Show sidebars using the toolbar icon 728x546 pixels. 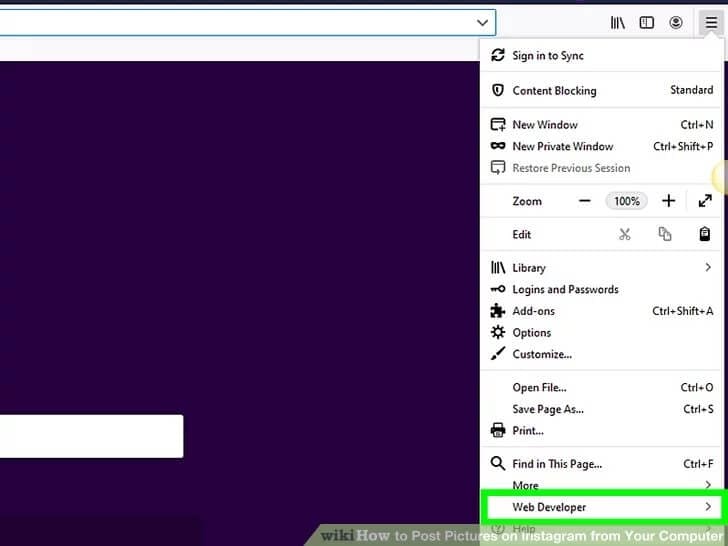646,22
